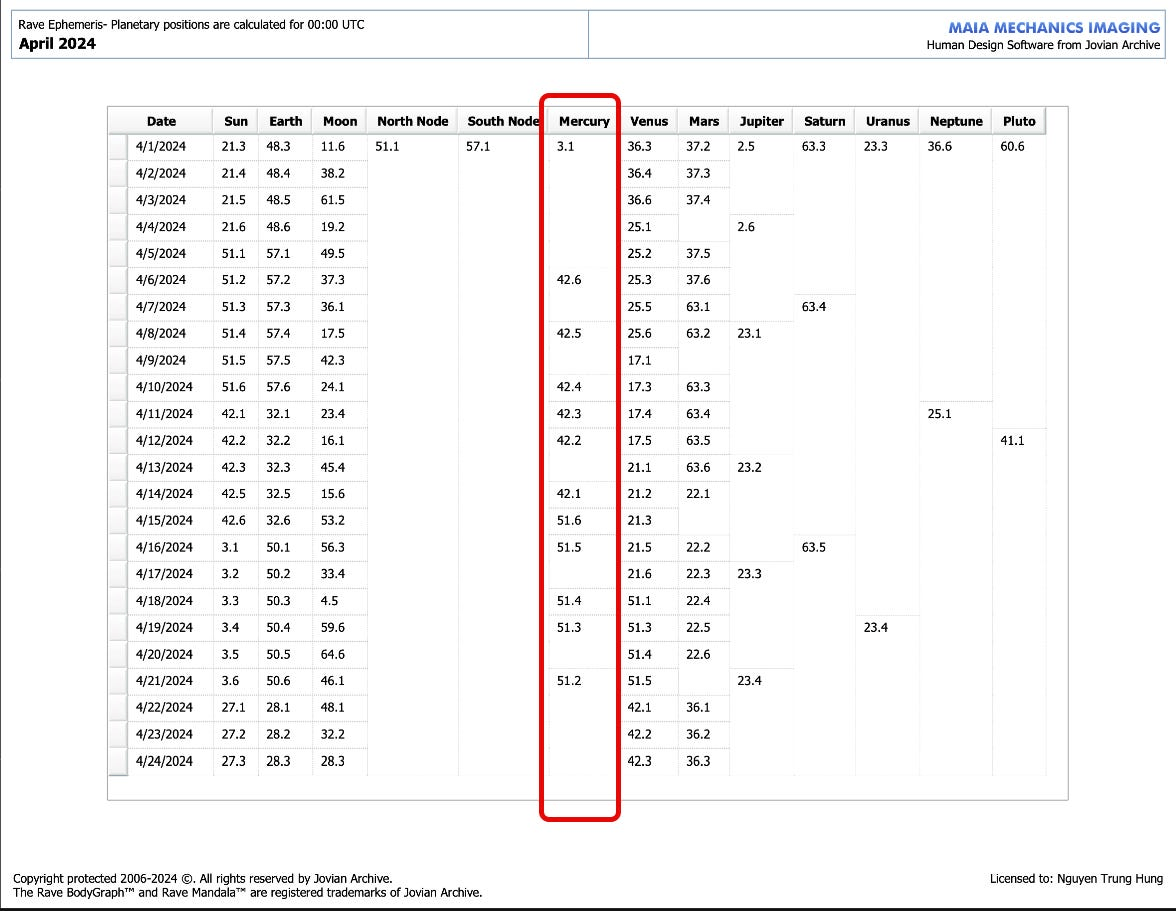Click the 4/12/2024 date cell
This screenshot has height=911, width=1176.
160,441
